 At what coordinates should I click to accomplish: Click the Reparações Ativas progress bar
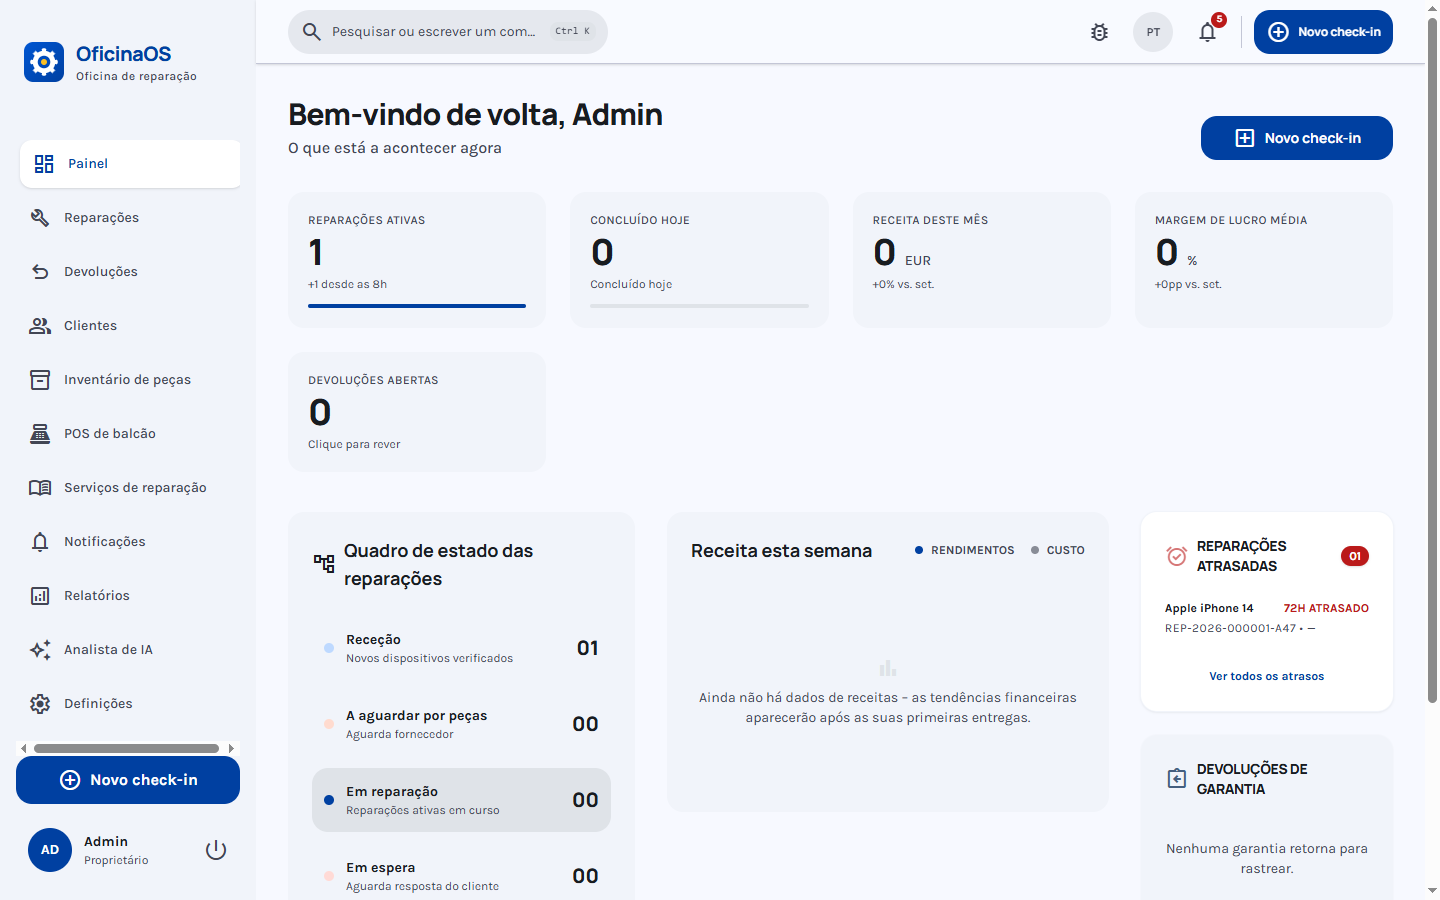(x=417, y=306)
